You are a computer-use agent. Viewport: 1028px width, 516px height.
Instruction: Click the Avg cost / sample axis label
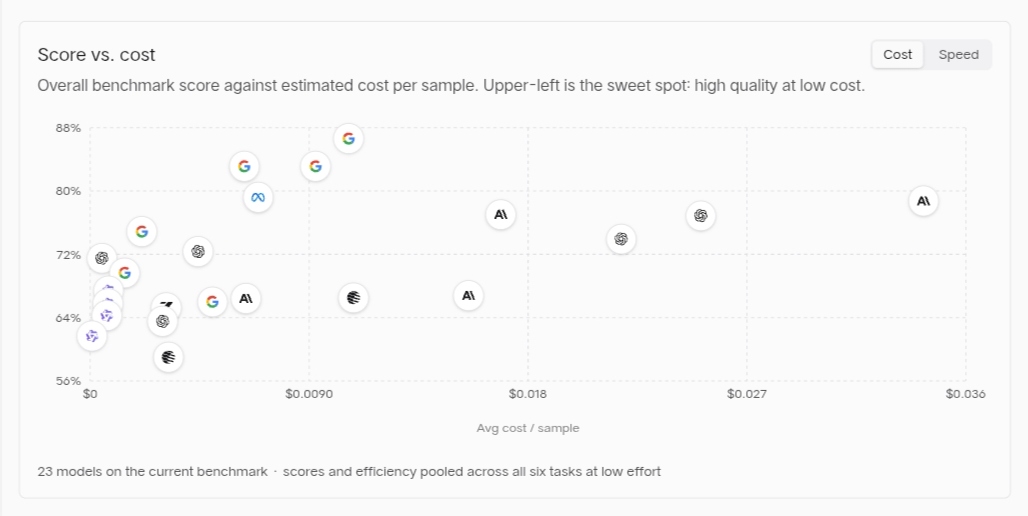528,428
